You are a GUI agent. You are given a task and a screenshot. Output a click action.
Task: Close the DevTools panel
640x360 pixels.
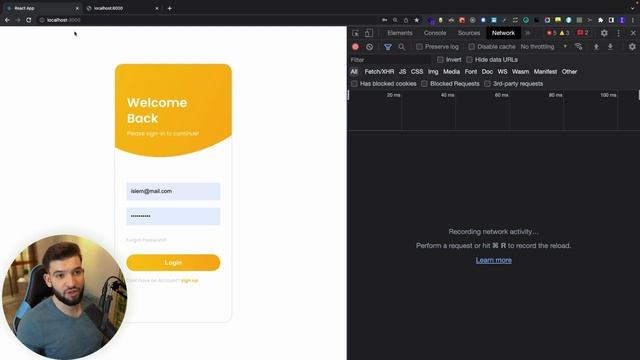tap(633, 33)
